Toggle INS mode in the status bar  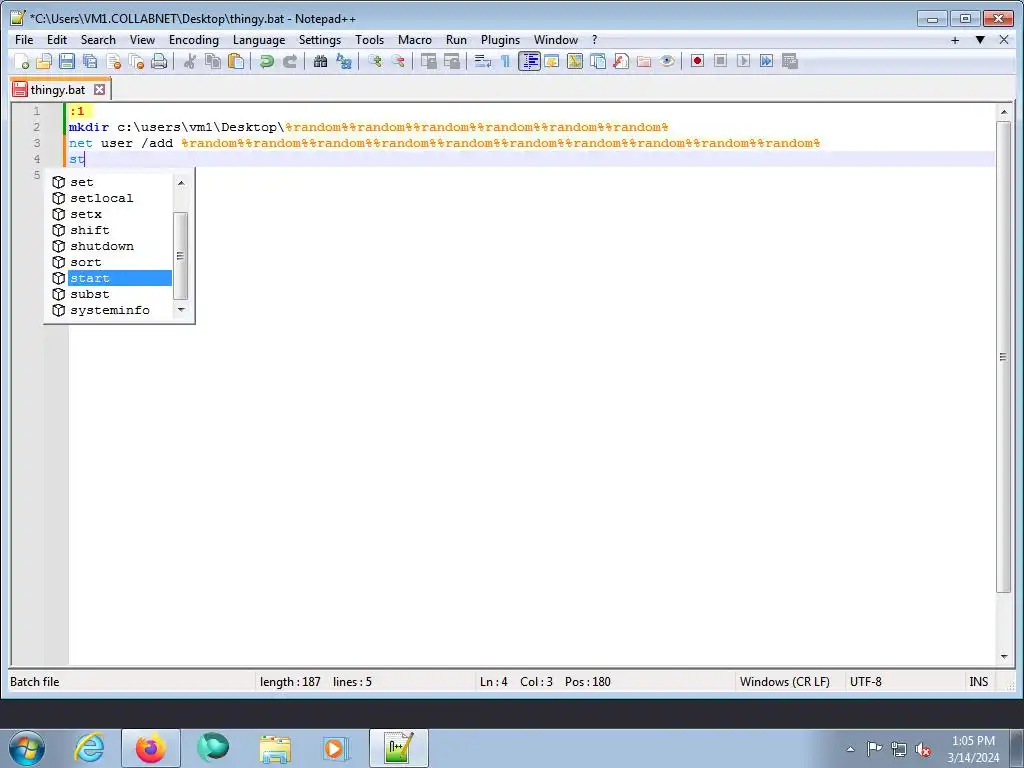(x=978, y=682)
